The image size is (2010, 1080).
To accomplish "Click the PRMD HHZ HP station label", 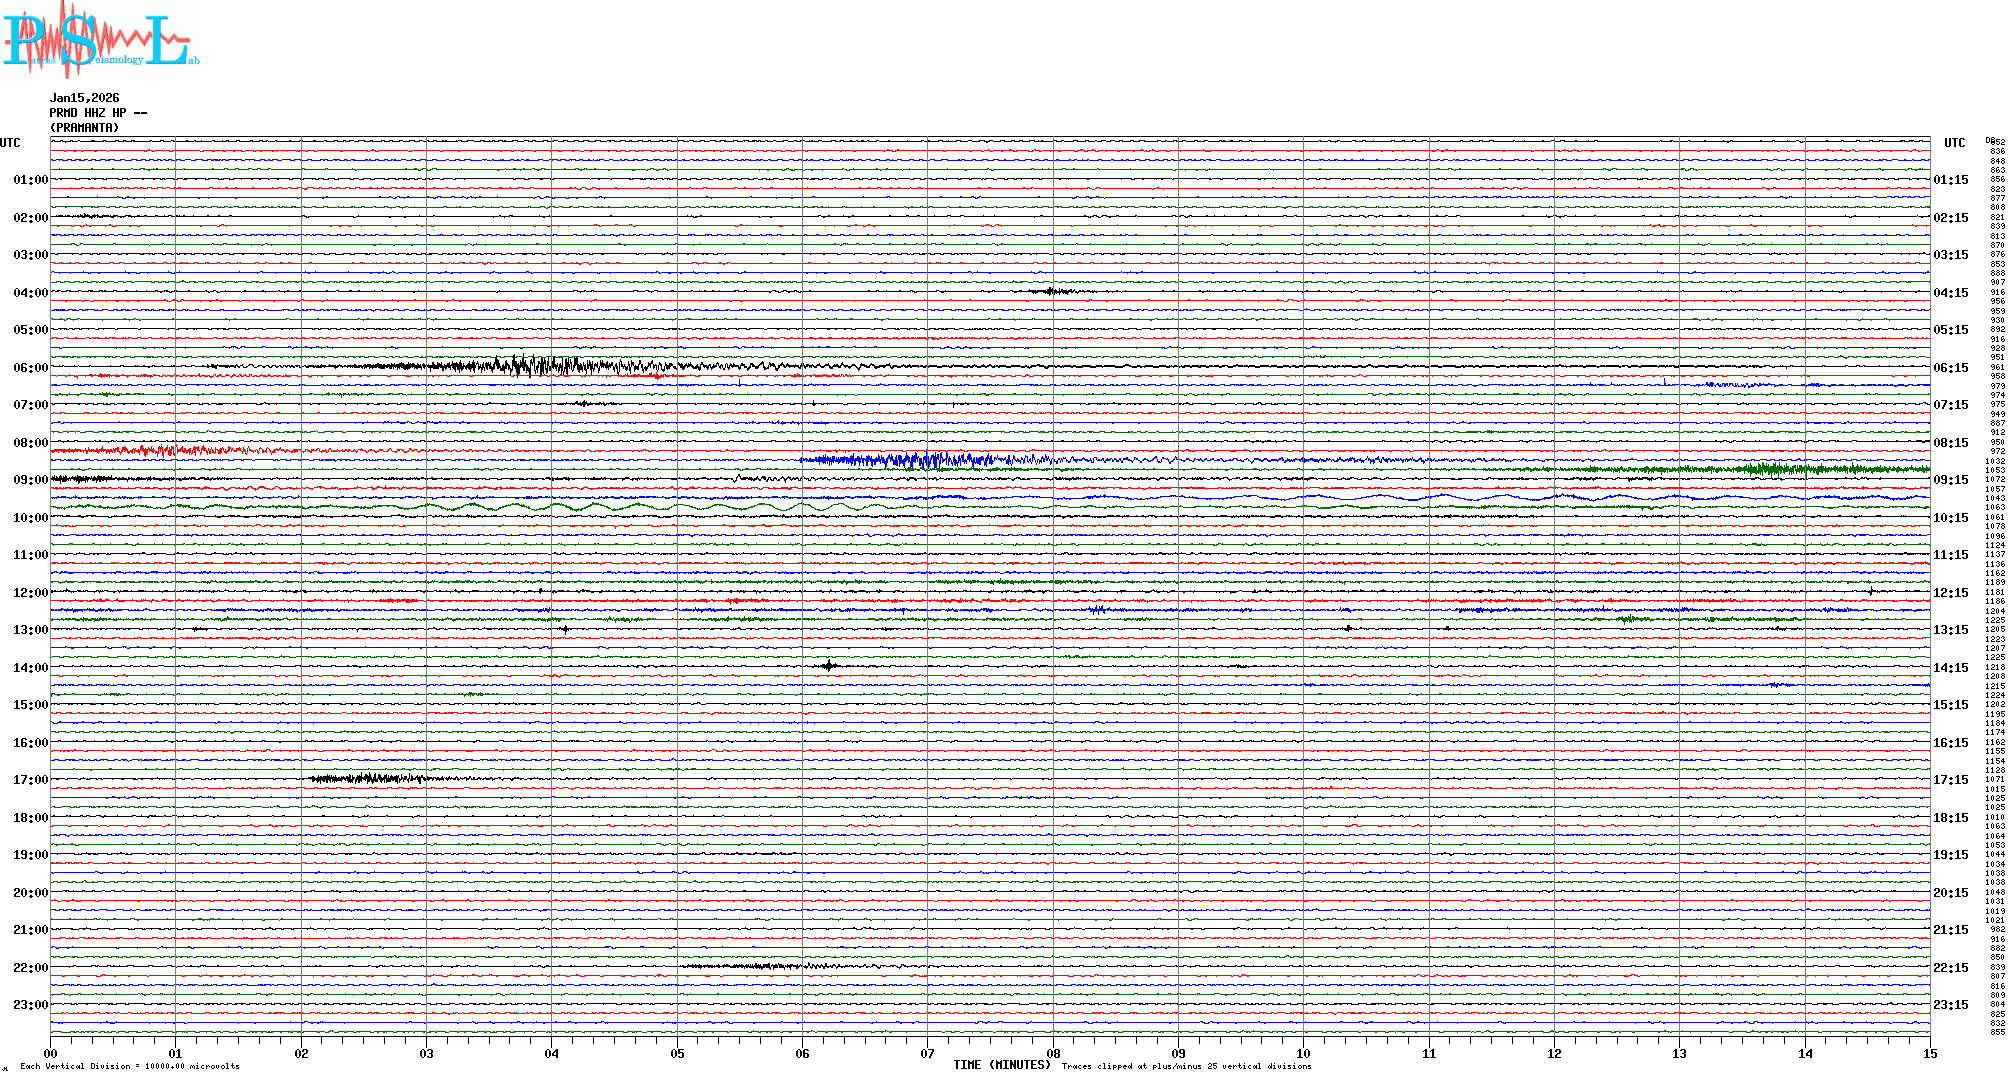I will click(x=98, y=113).
